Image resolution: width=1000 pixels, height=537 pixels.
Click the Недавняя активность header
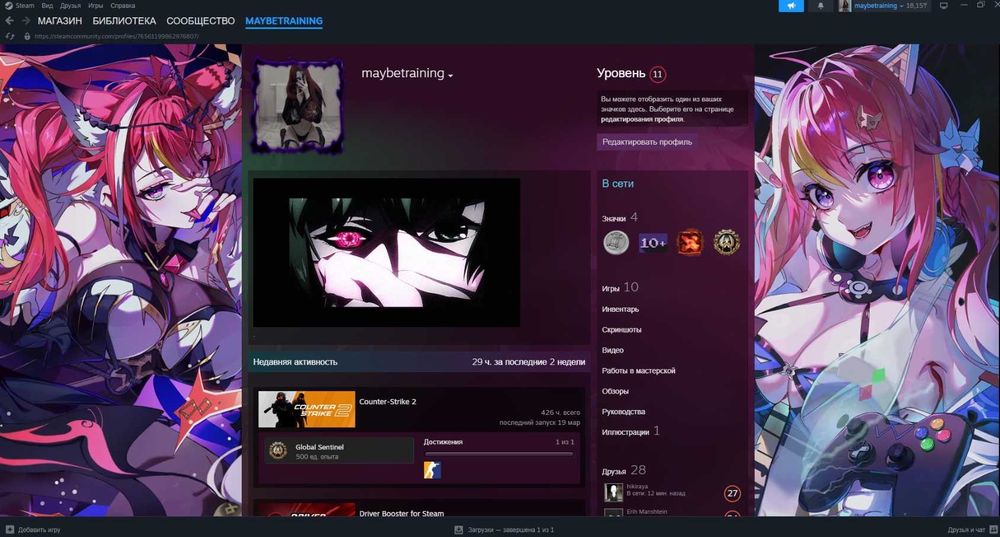[295, 362]
